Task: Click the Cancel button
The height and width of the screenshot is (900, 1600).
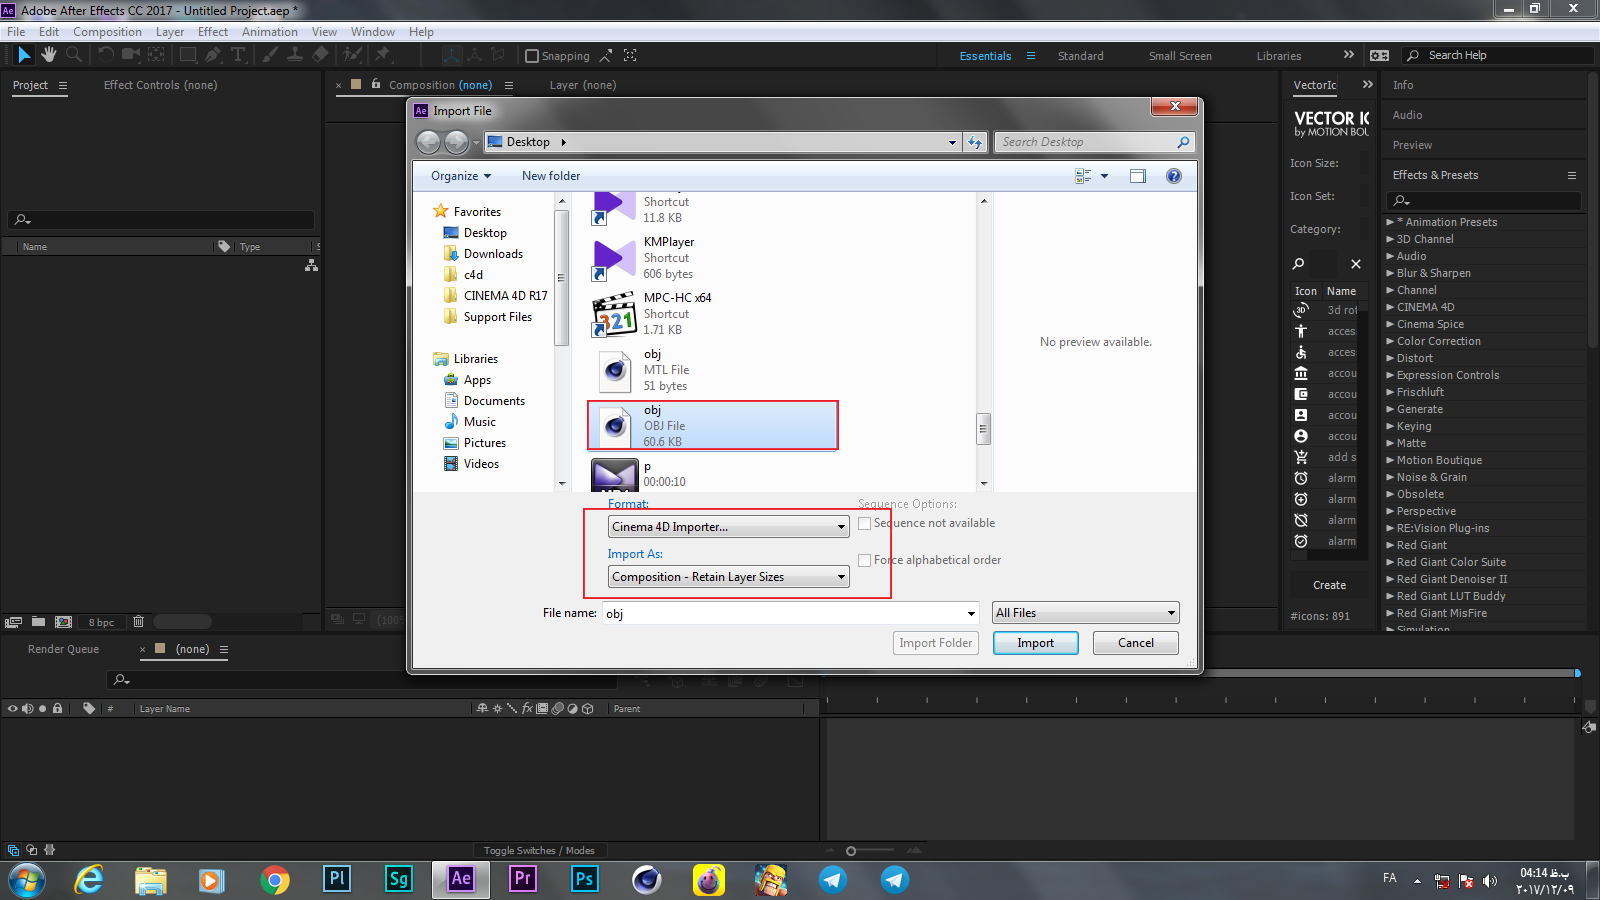Action: point(1136,643)
